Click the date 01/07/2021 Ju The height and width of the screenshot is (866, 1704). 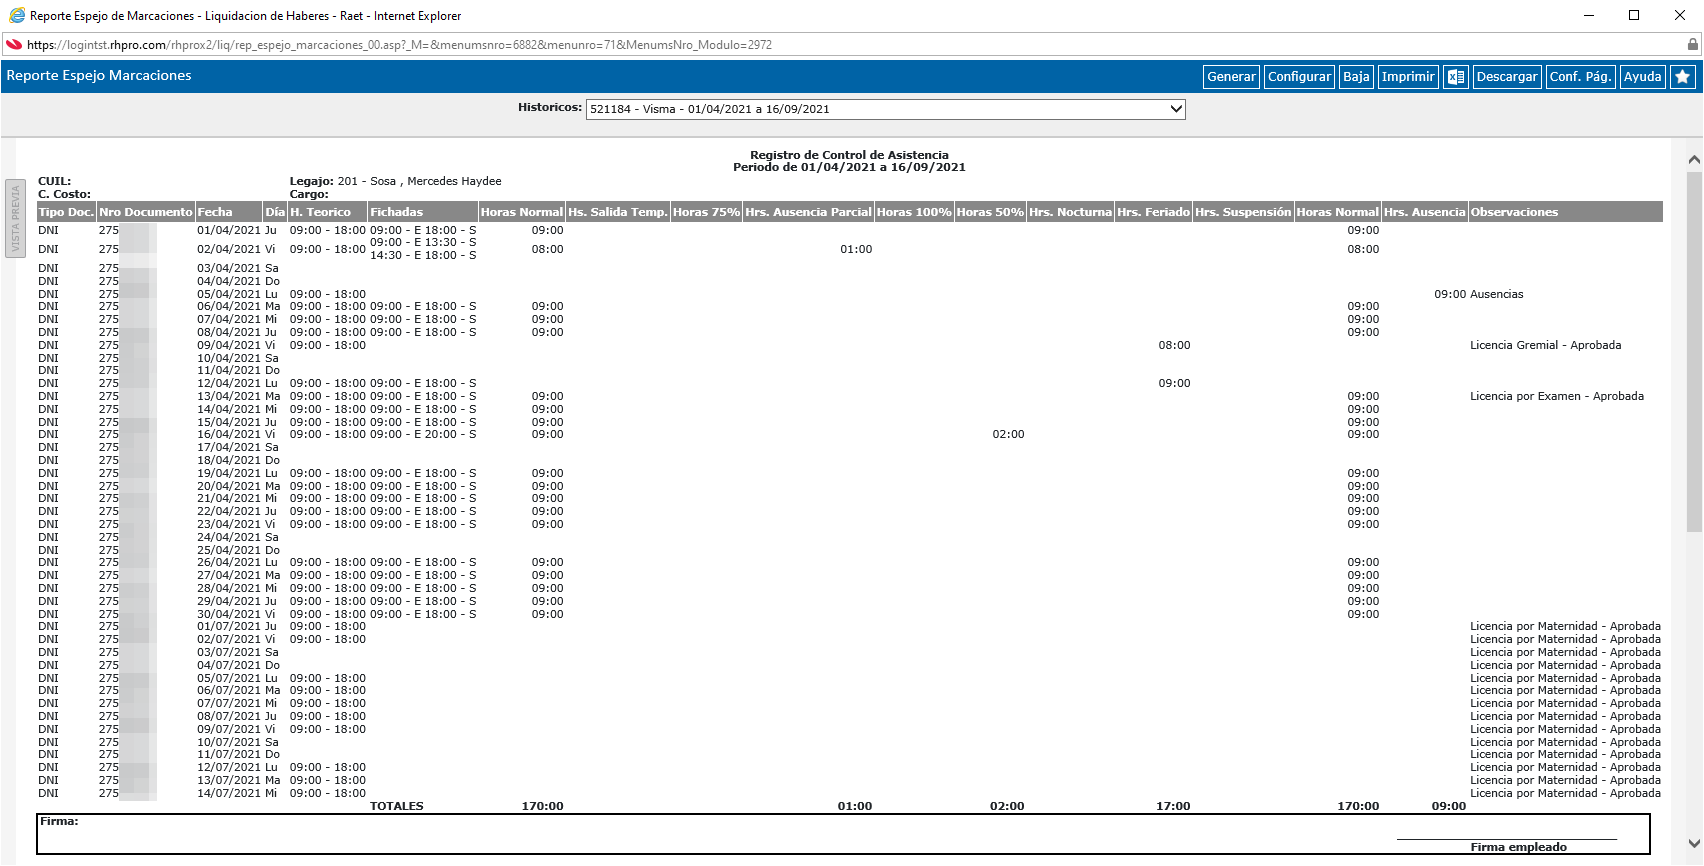pos(236,626)
